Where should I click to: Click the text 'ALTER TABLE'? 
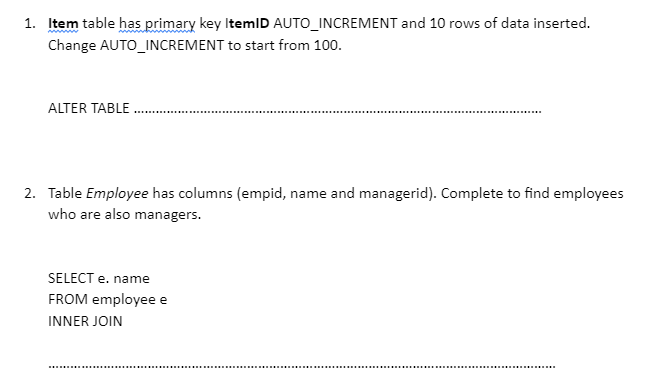pos(88,108)
